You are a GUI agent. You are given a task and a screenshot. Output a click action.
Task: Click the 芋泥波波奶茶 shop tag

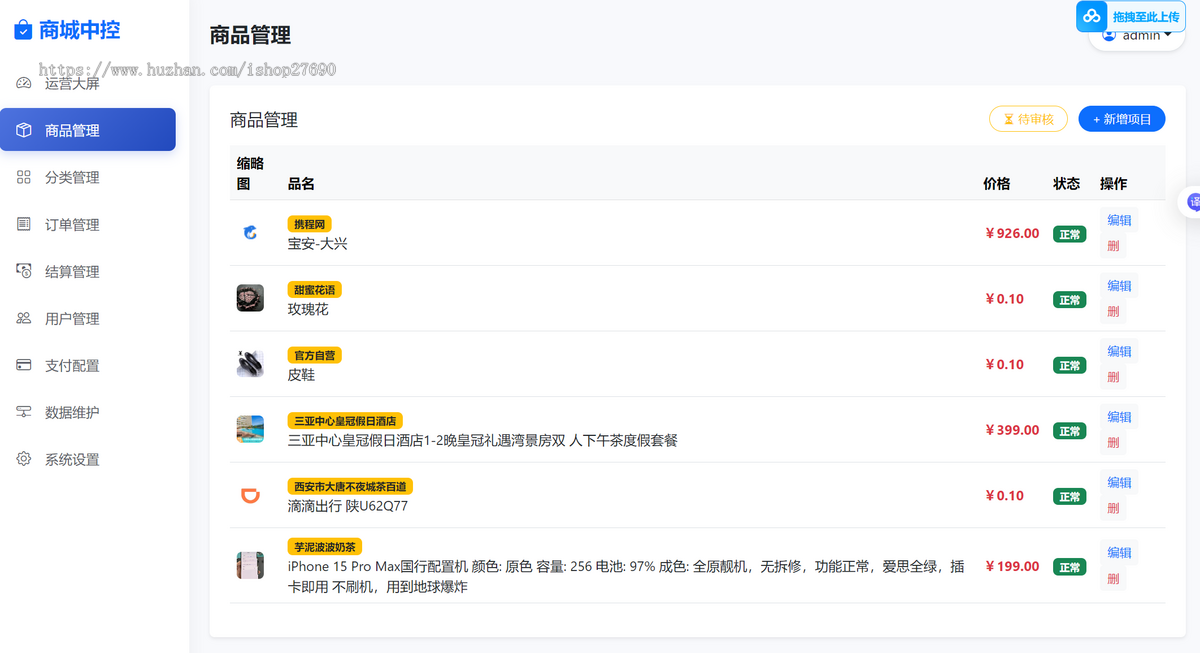(x=325, y=547)
